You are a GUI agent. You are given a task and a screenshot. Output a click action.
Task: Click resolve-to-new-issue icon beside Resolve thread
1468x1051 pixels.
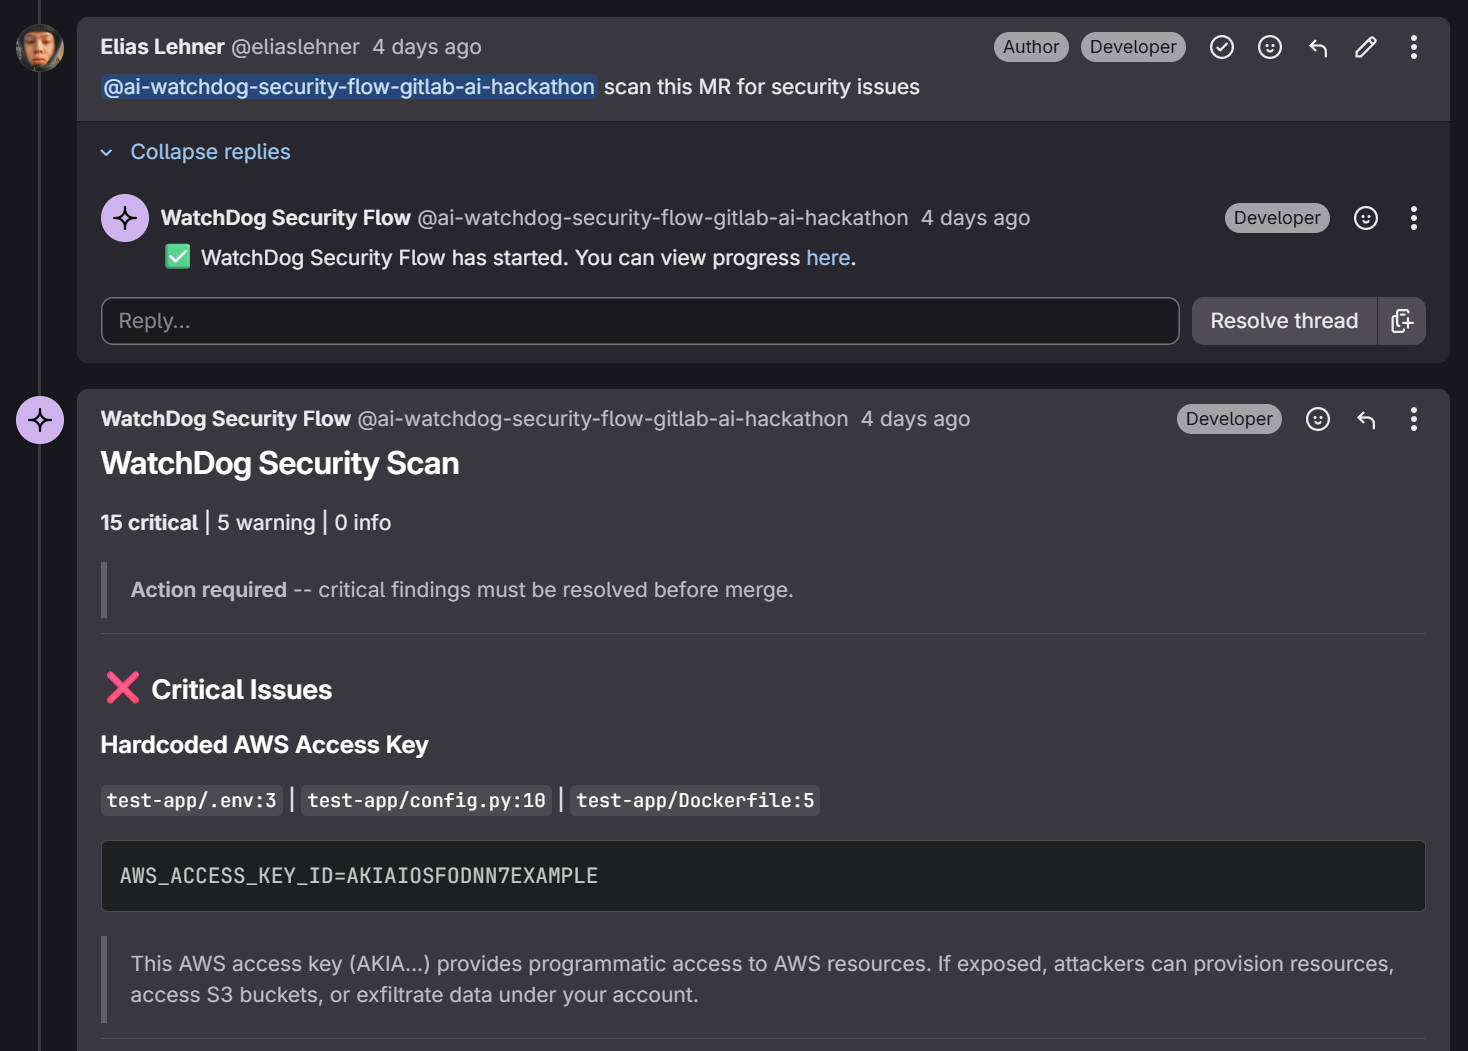[1402, 321]
